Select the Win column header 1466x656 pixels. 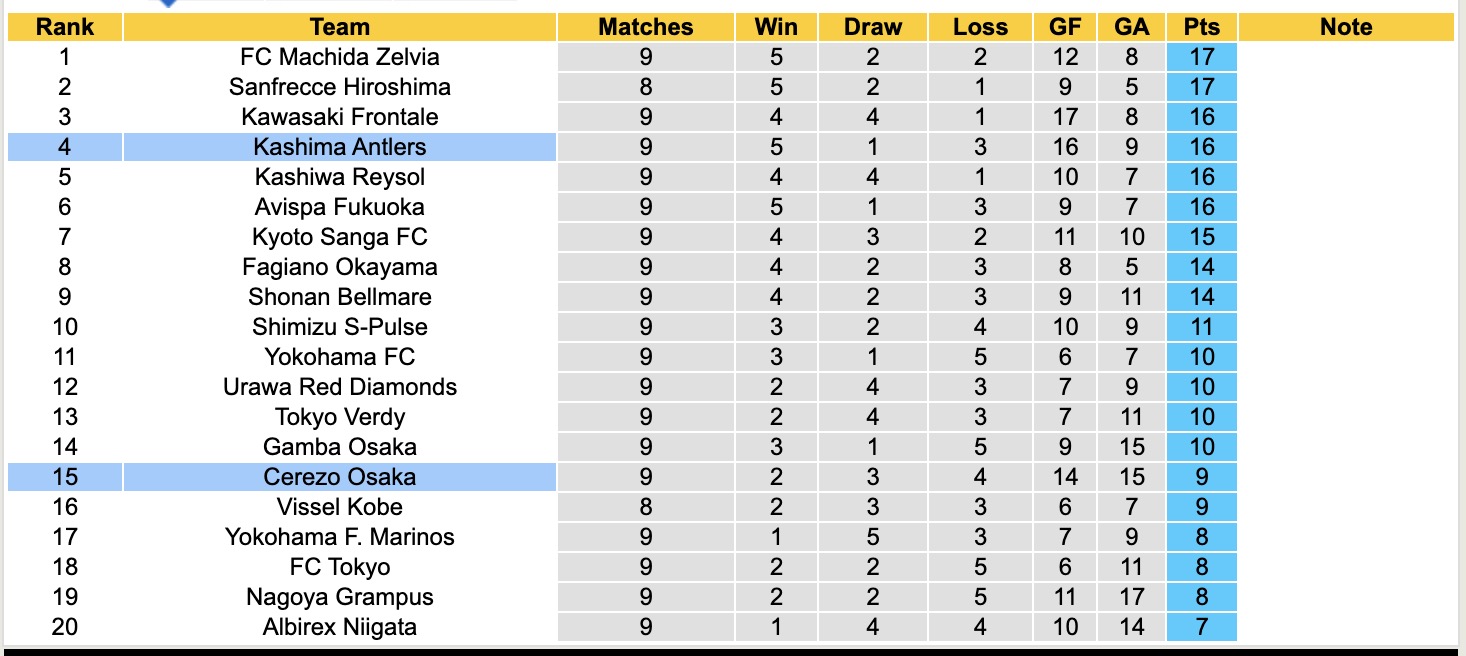tap(776, 27)
